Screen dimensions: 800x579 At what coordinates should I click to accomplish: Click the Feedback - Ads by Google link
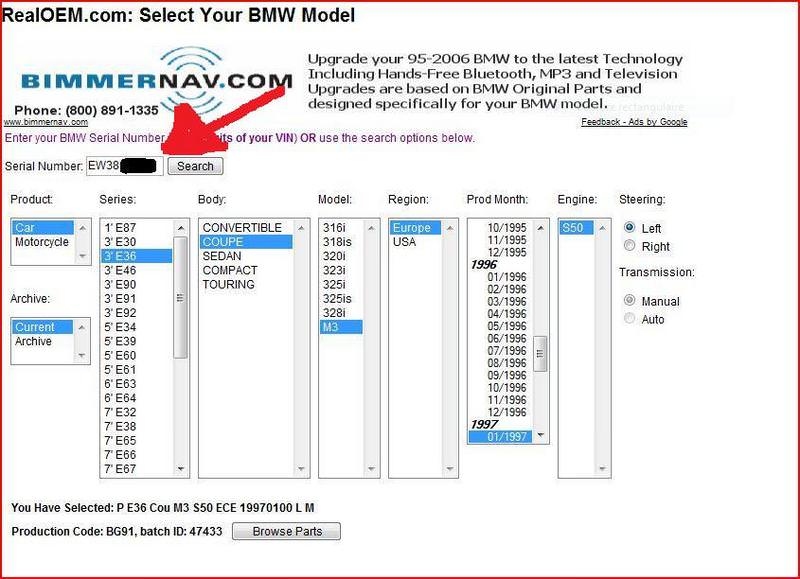point(634,122)
